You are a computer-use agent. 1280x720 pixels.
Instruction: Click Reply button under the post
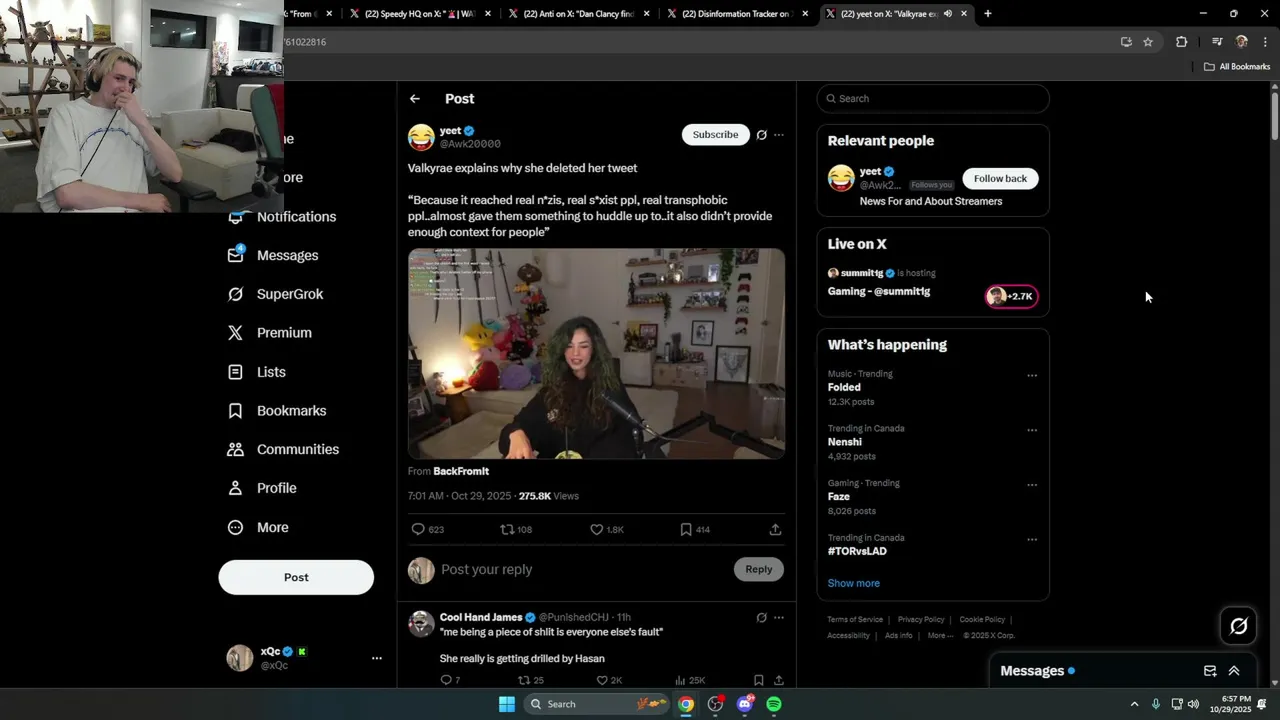759,569
